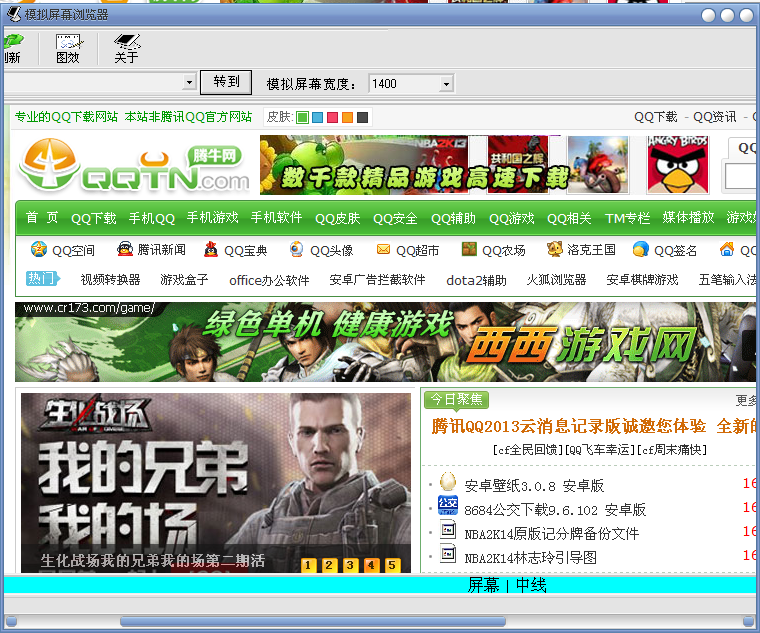Click the 视频转换器 hot link

coord(111,280)
